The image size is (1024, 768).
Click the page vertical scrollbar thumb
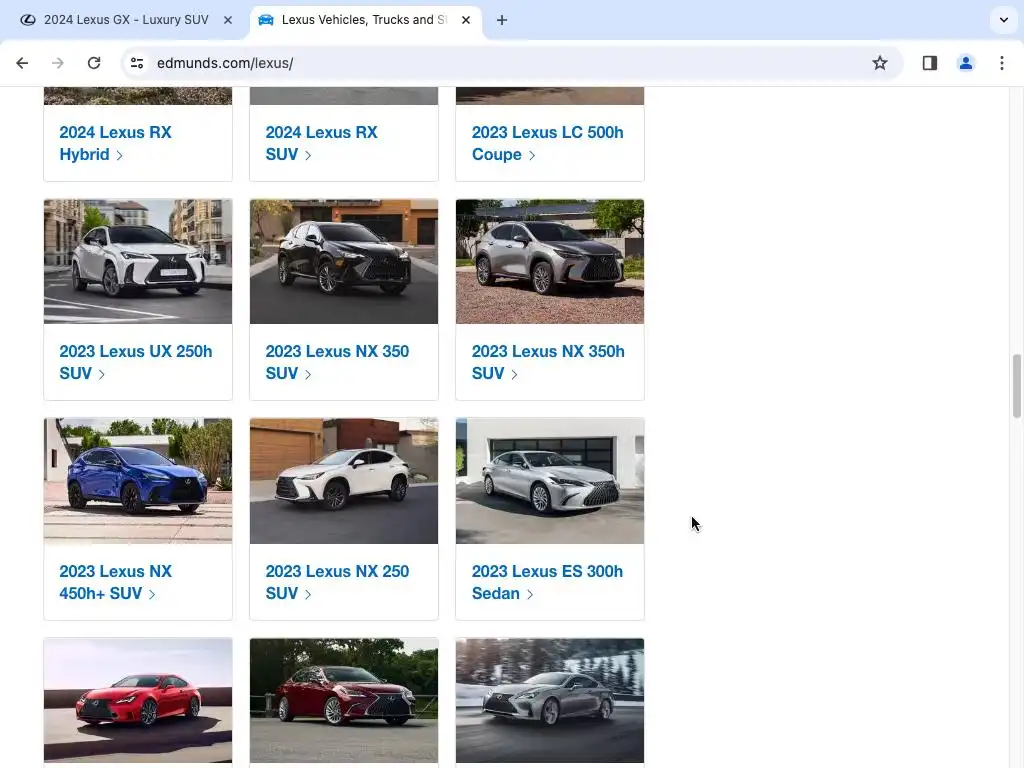tap(1016, 386)
